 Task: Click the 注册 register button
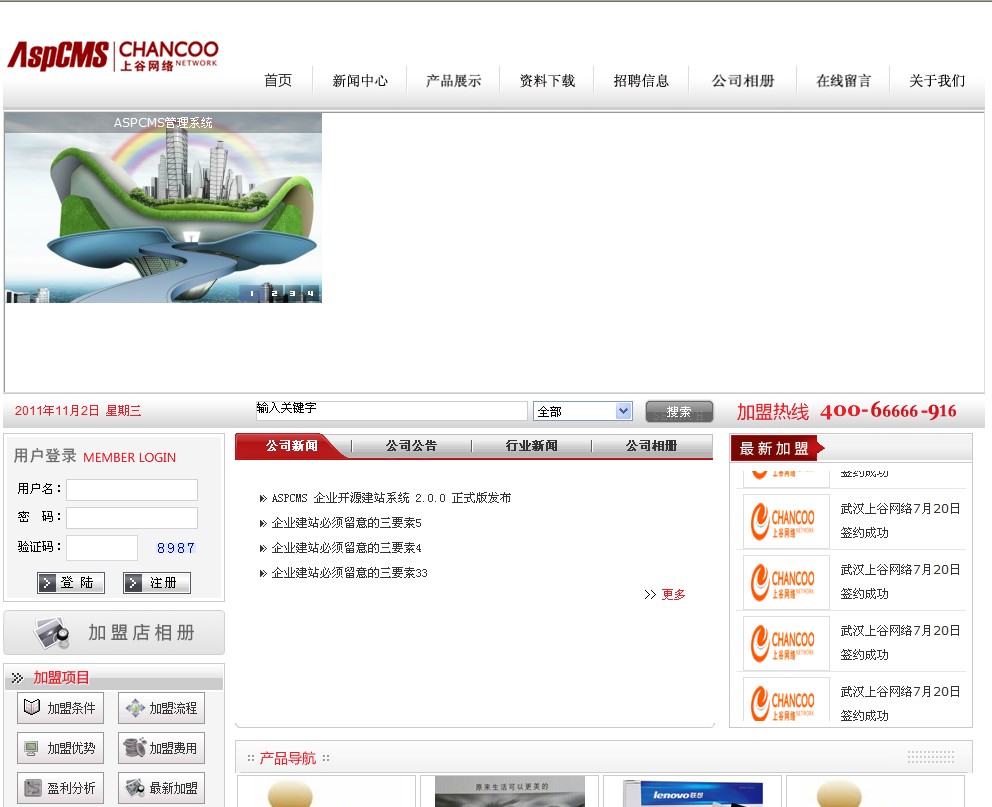(x=157, y=582)
